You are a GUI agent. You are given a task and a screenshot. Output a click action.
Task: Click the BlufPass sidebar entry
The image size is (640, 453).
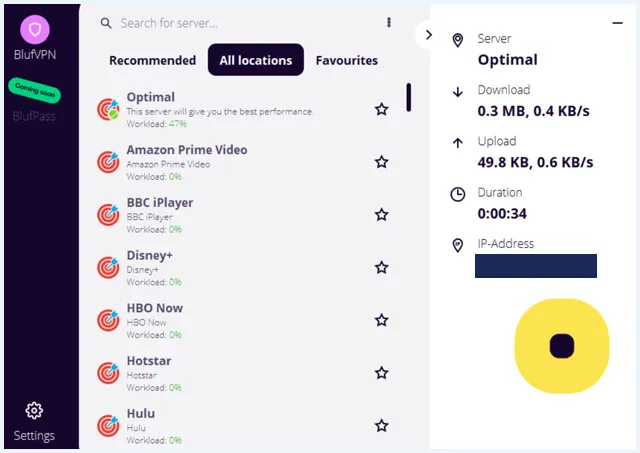(x=34, y=116)
